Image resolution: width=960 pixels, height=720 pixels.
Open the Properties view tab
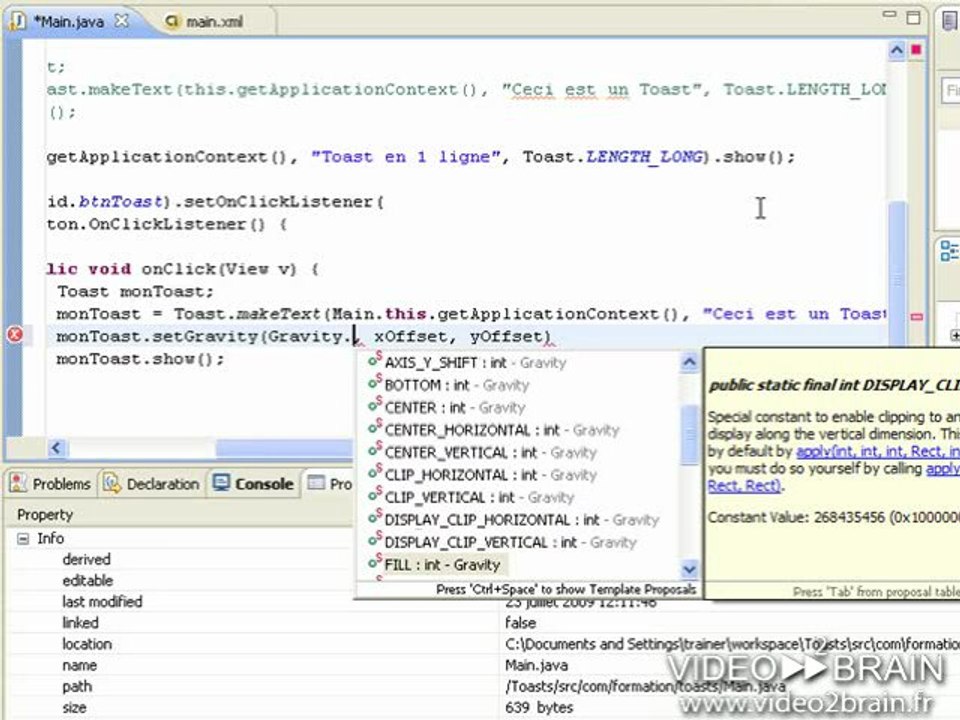[330, 484]
